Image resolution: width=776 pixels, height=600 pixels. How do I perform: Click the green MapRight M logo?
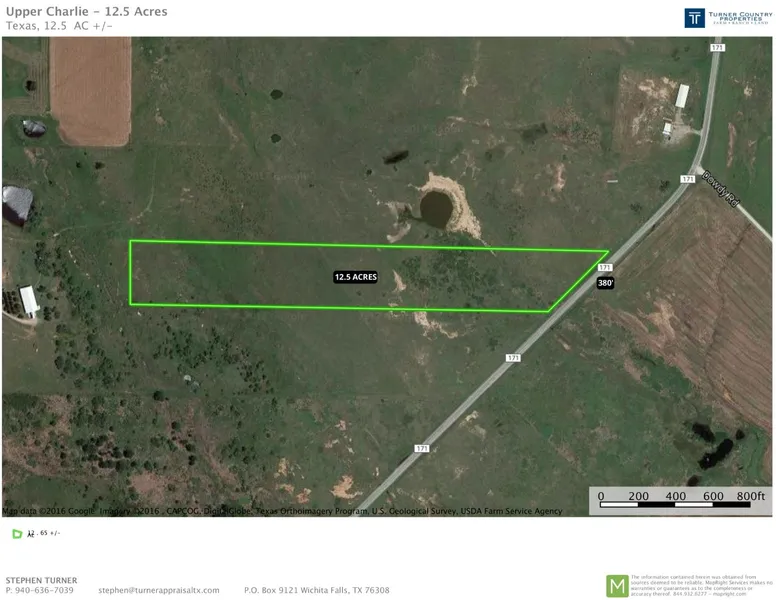coord(617,585)
